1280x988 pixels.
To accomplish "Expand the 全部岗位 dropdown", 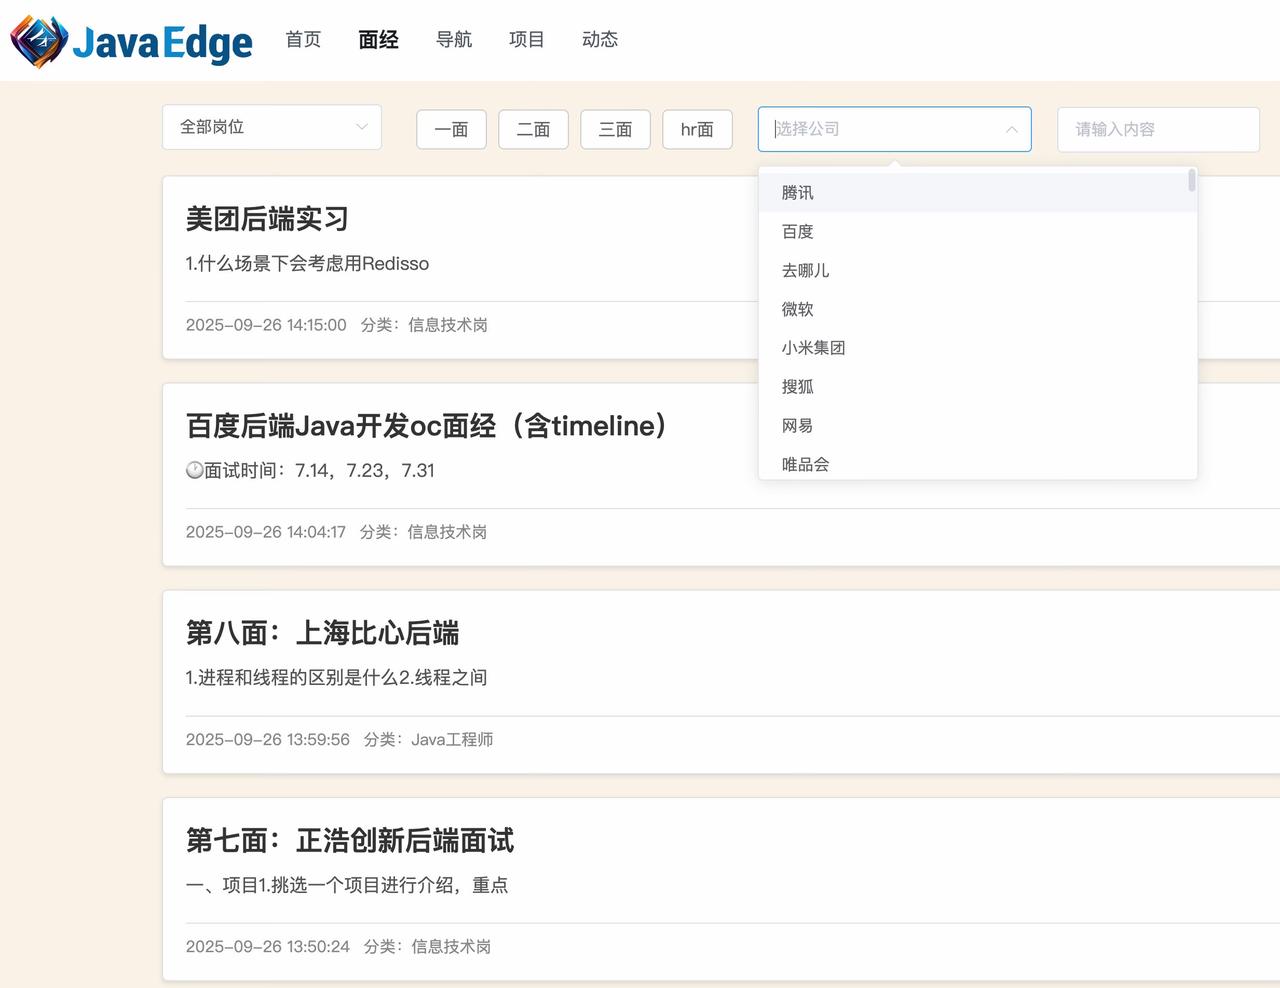I will (272, 127).
